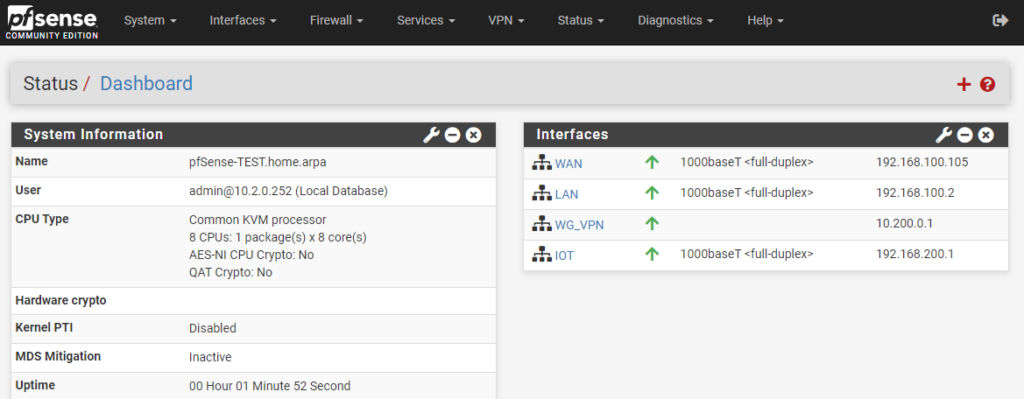Screen dimensions: 1024x399
Task: Open the IOT interface link
Action: tap(564, 255)
